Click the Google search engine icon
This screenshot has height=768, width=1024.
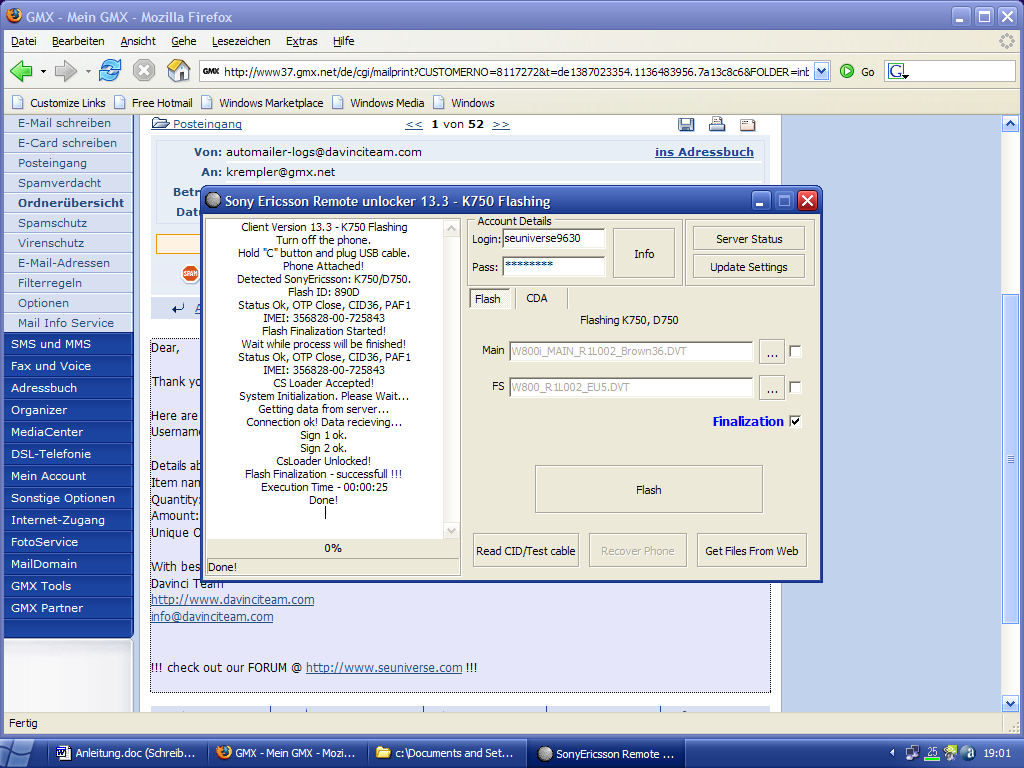(898, 71)
